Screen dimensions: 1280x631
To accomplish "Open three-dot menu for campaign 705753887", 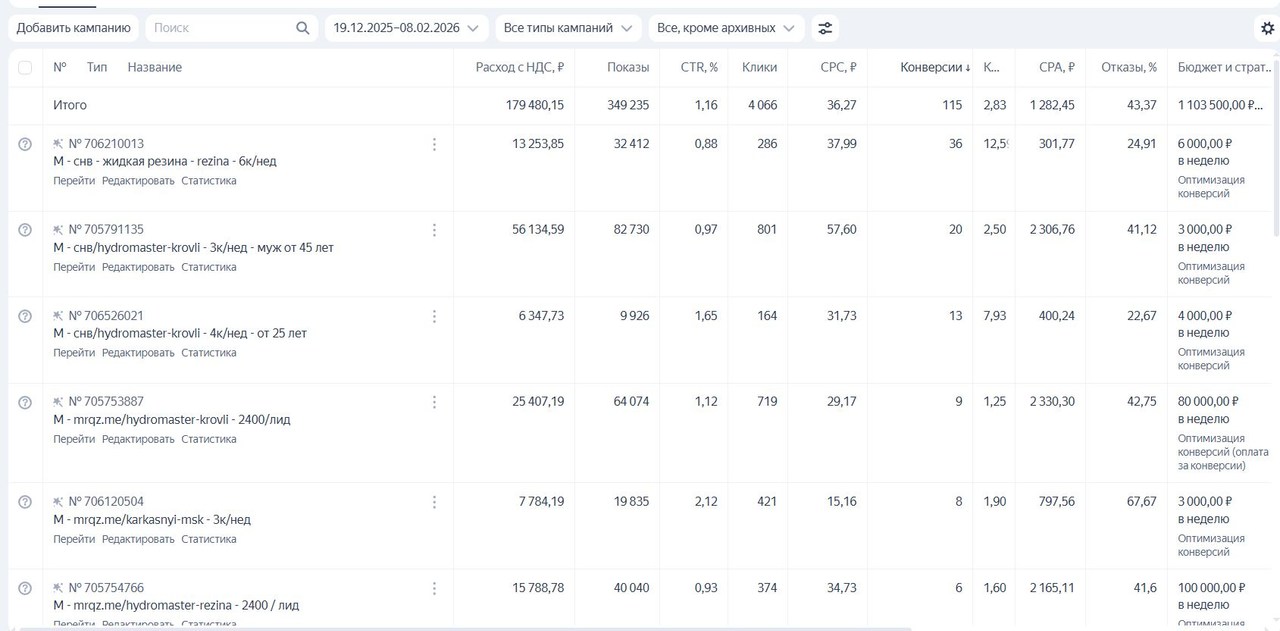I will point(434,402).
